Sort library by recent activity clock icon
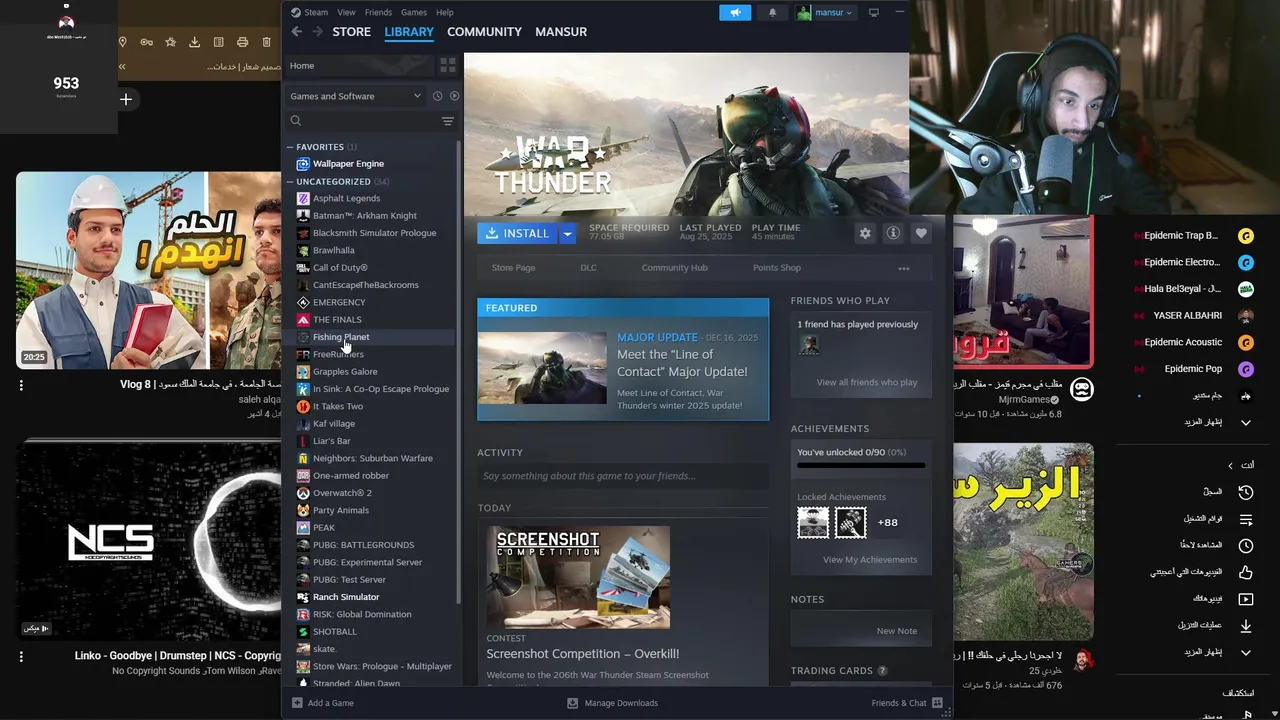Viewport: 1280px width, 720px height. click(x=437, y=96)
